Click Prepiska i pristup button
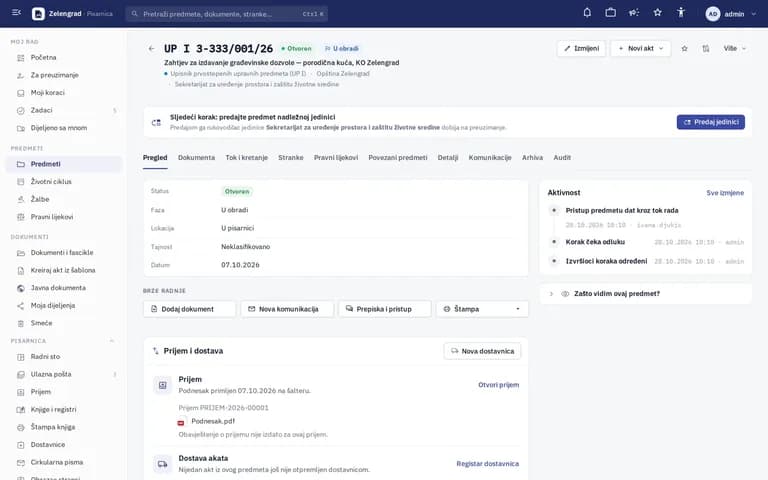 pos(385,309)
